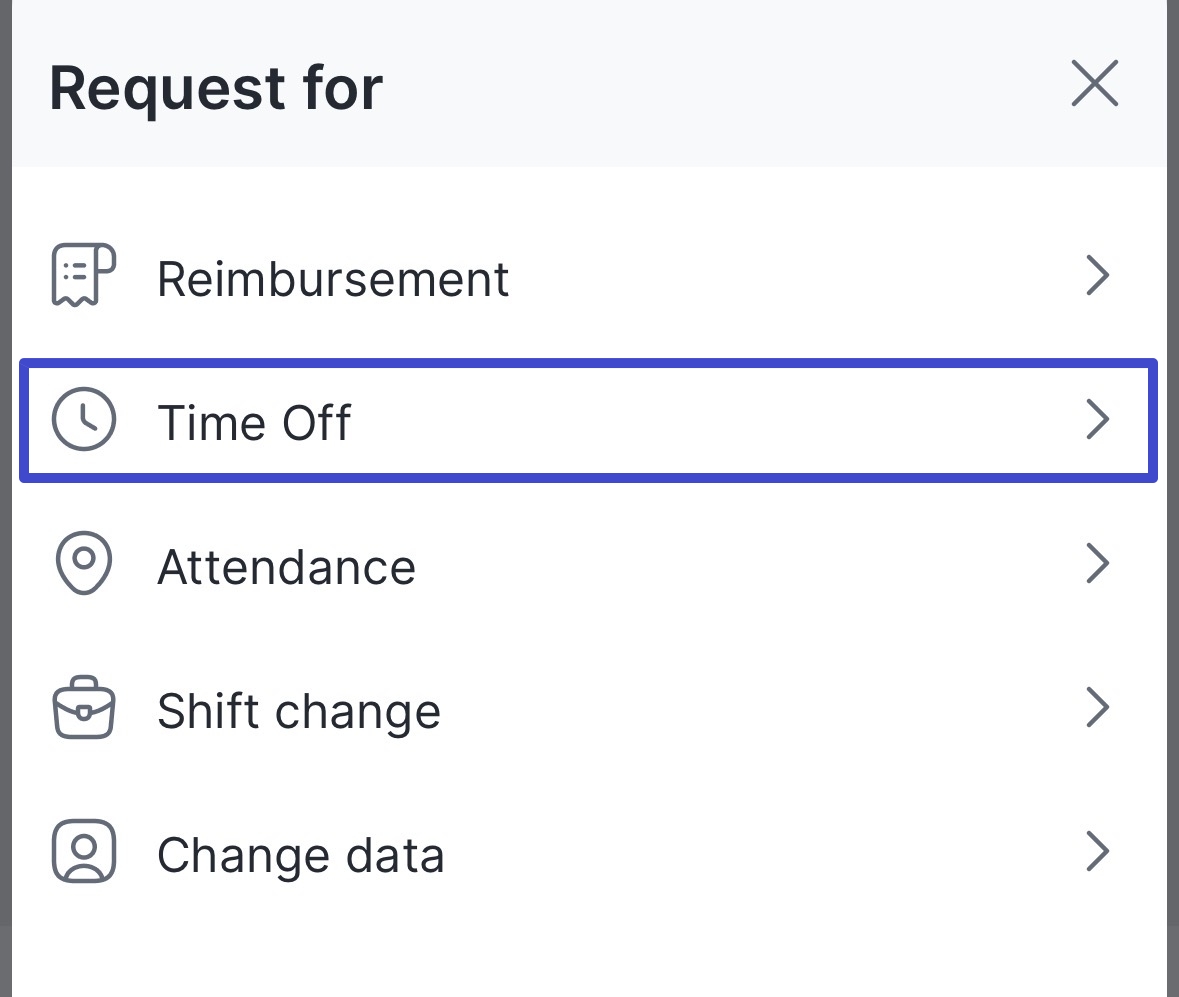Click the Time Off clock icon
The width and height of the screenshot is (1179, 997).
coord(83,420)
